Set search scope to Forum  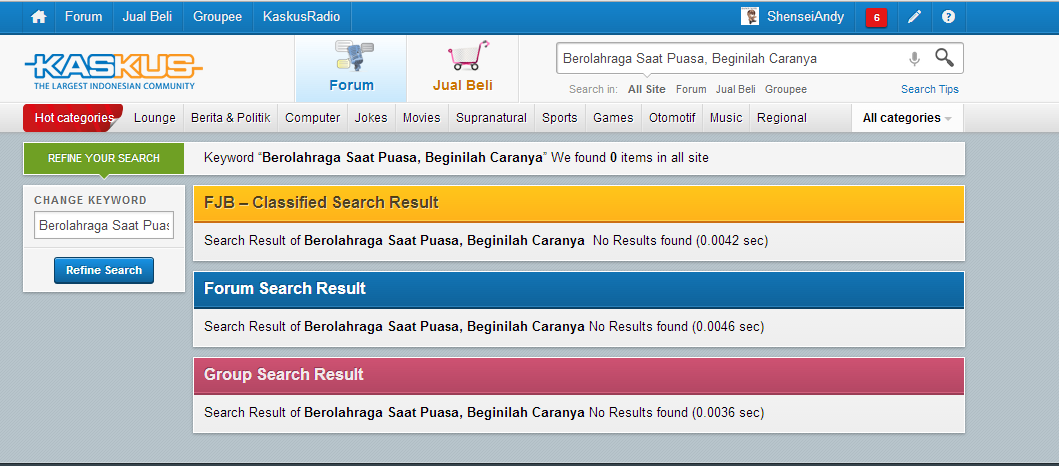[x=691, y=89]
